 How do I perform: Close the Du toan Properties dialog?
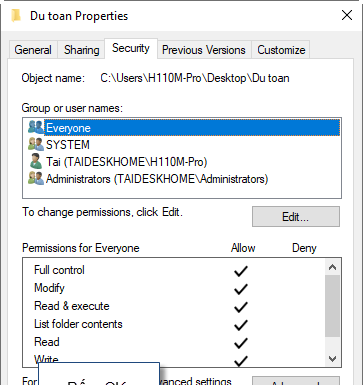point(347,15)
